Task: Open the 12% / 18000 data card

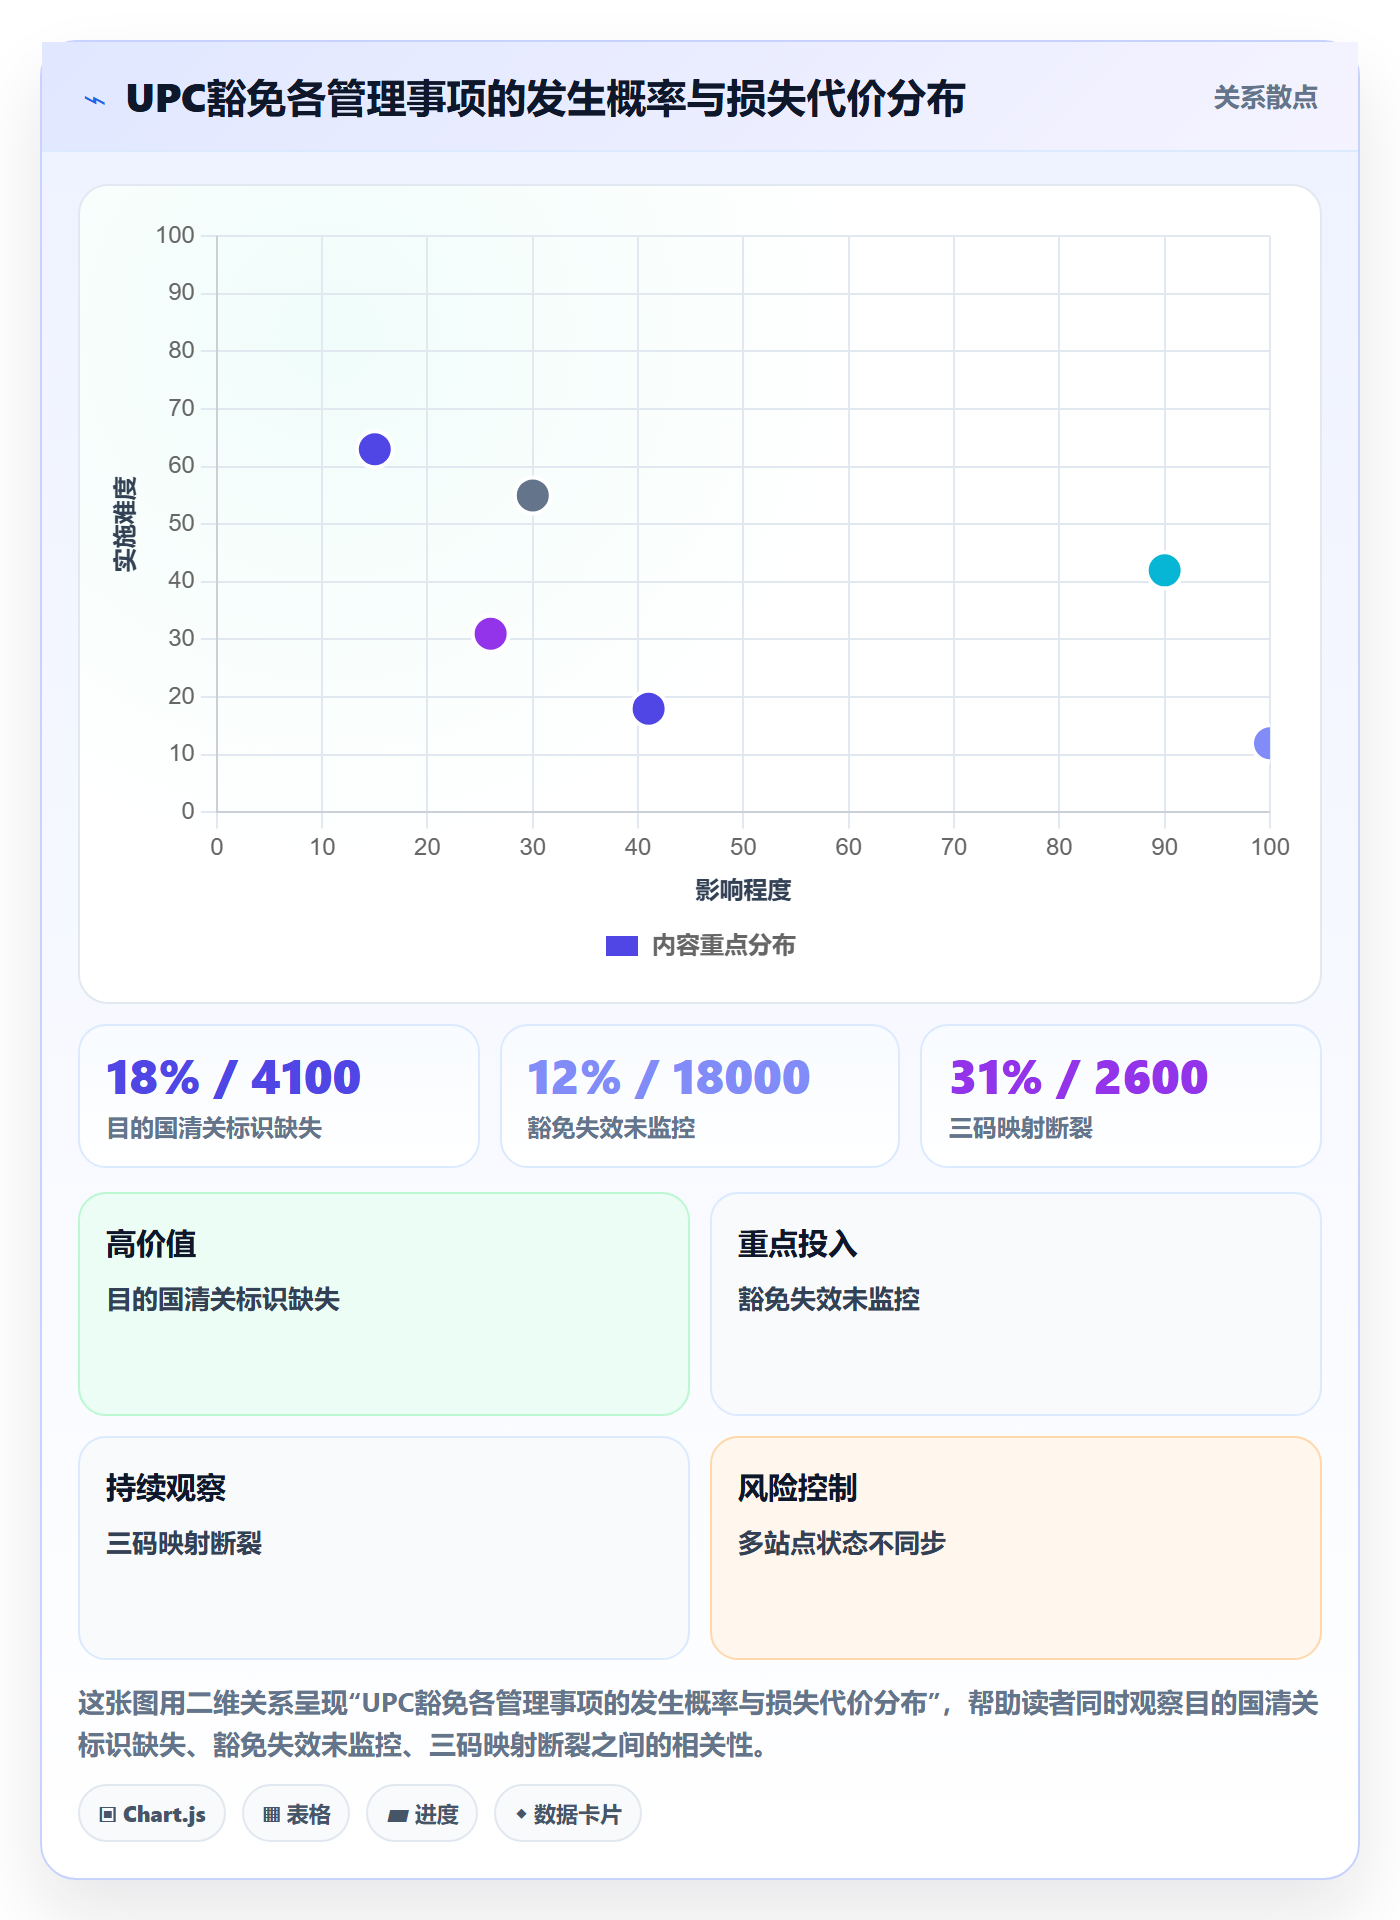Action: pos(700,1096)
